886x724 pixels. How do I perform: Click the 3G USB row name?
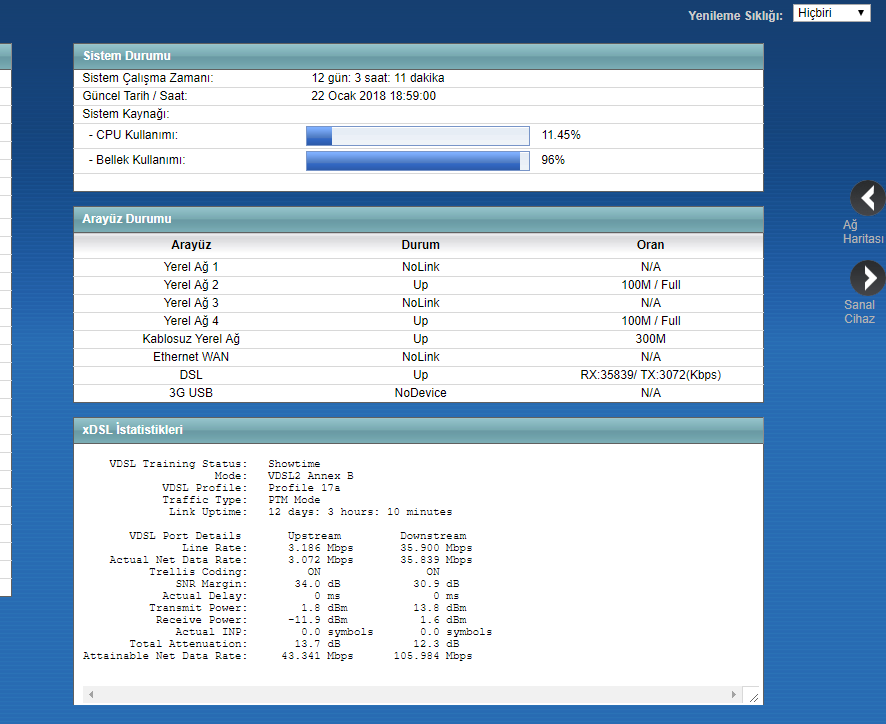[x=191, y=393]
